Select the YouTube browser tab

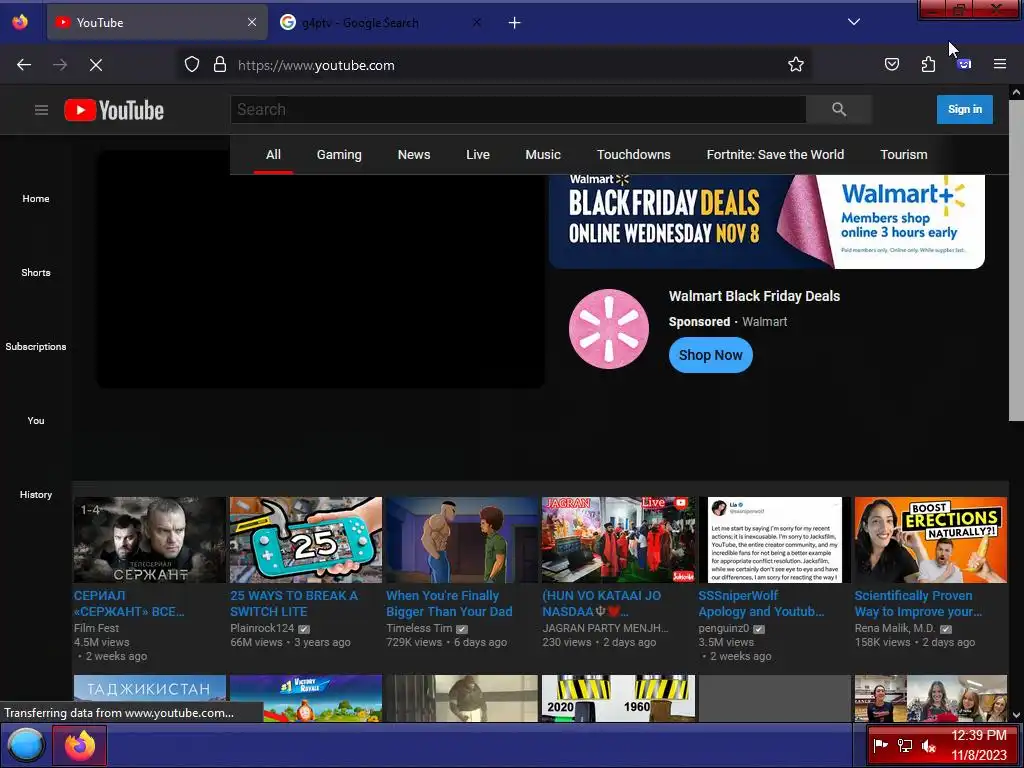pyautogui.click(x=157, y=23)
